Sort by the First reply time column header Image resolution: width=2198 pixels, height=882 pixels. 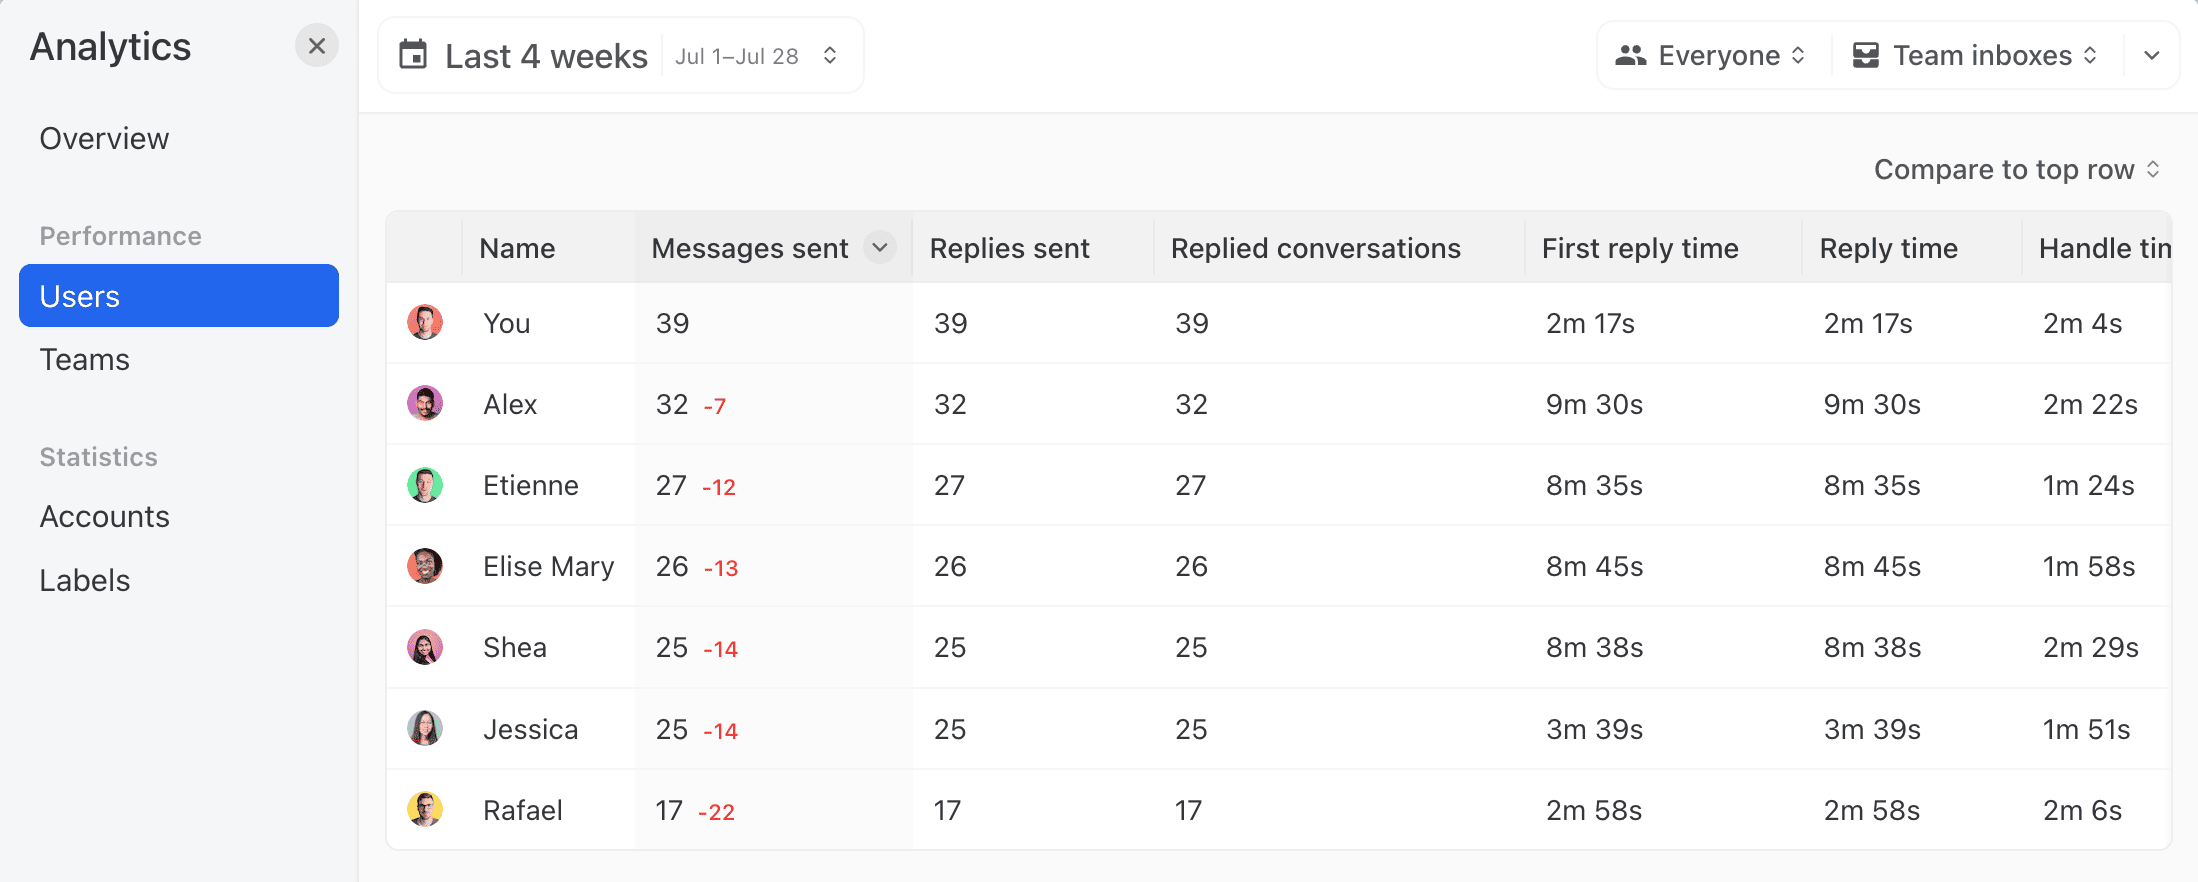pos(1640,248)
